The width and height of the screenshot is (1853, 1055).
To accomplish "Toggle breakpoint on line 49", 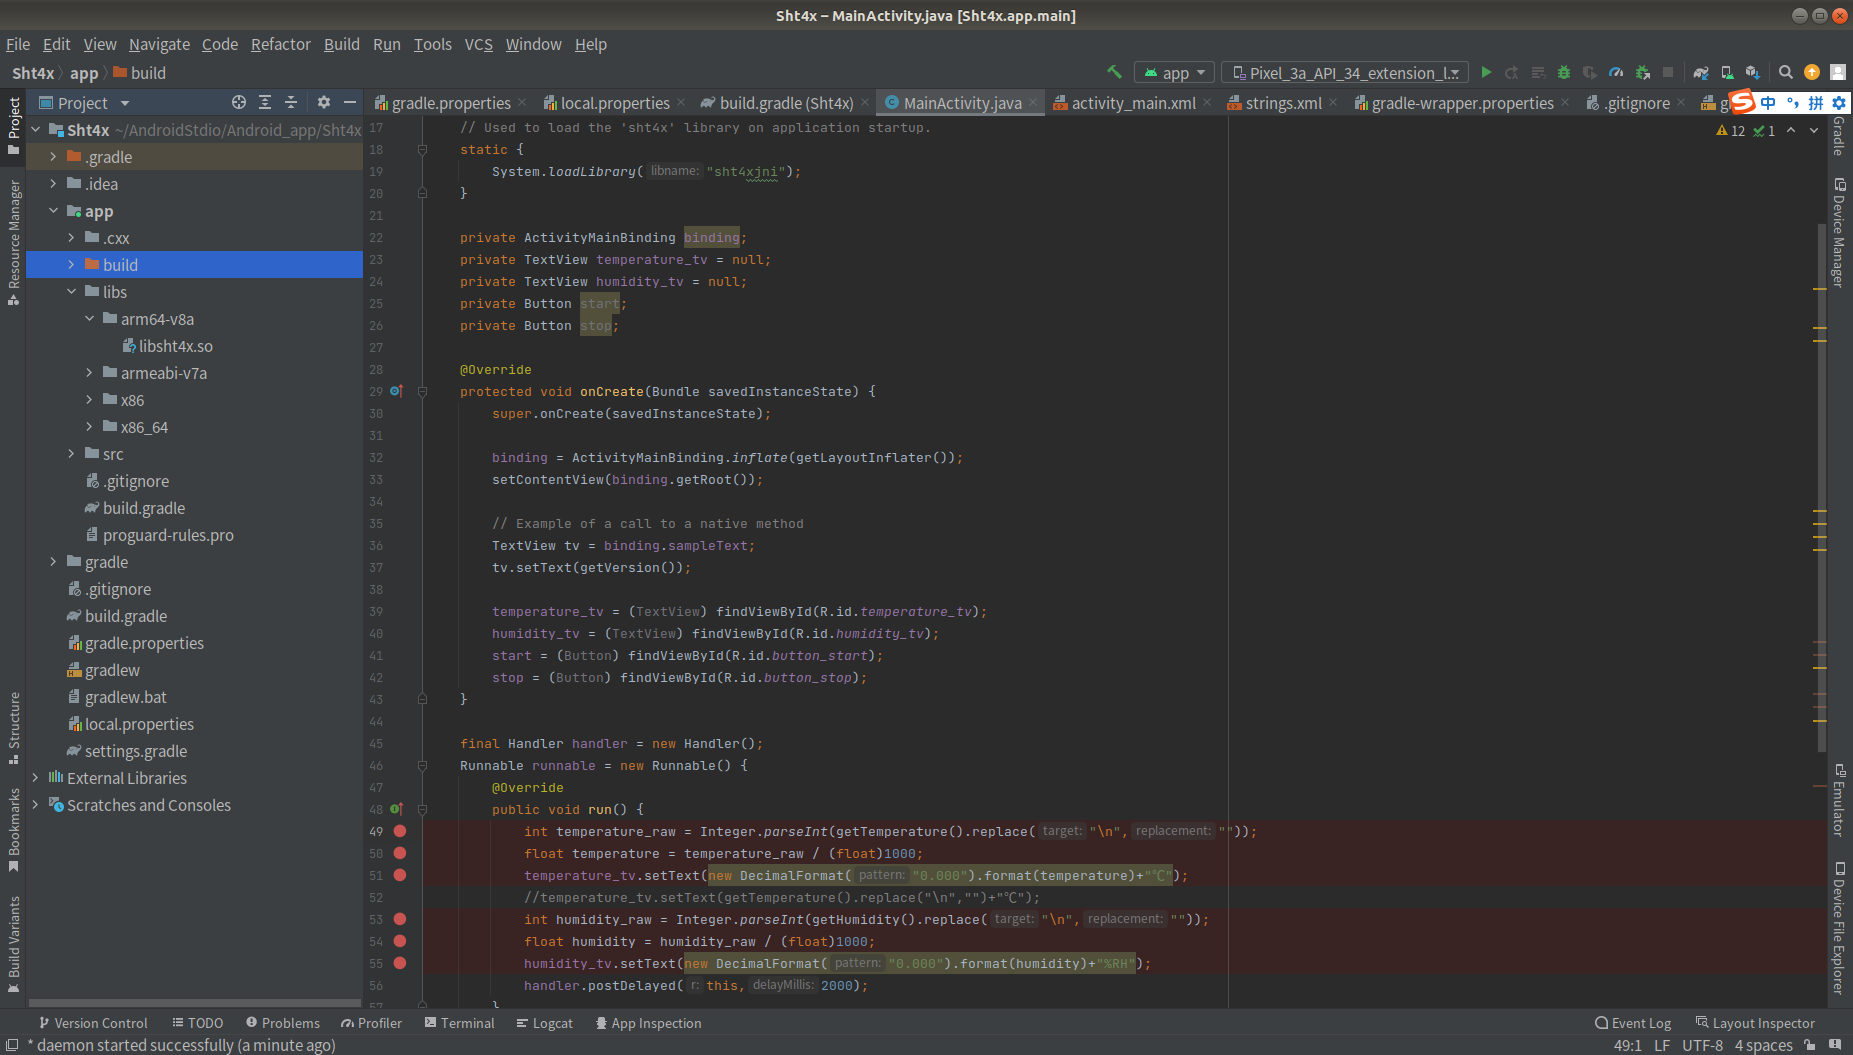I will [400, 831].
